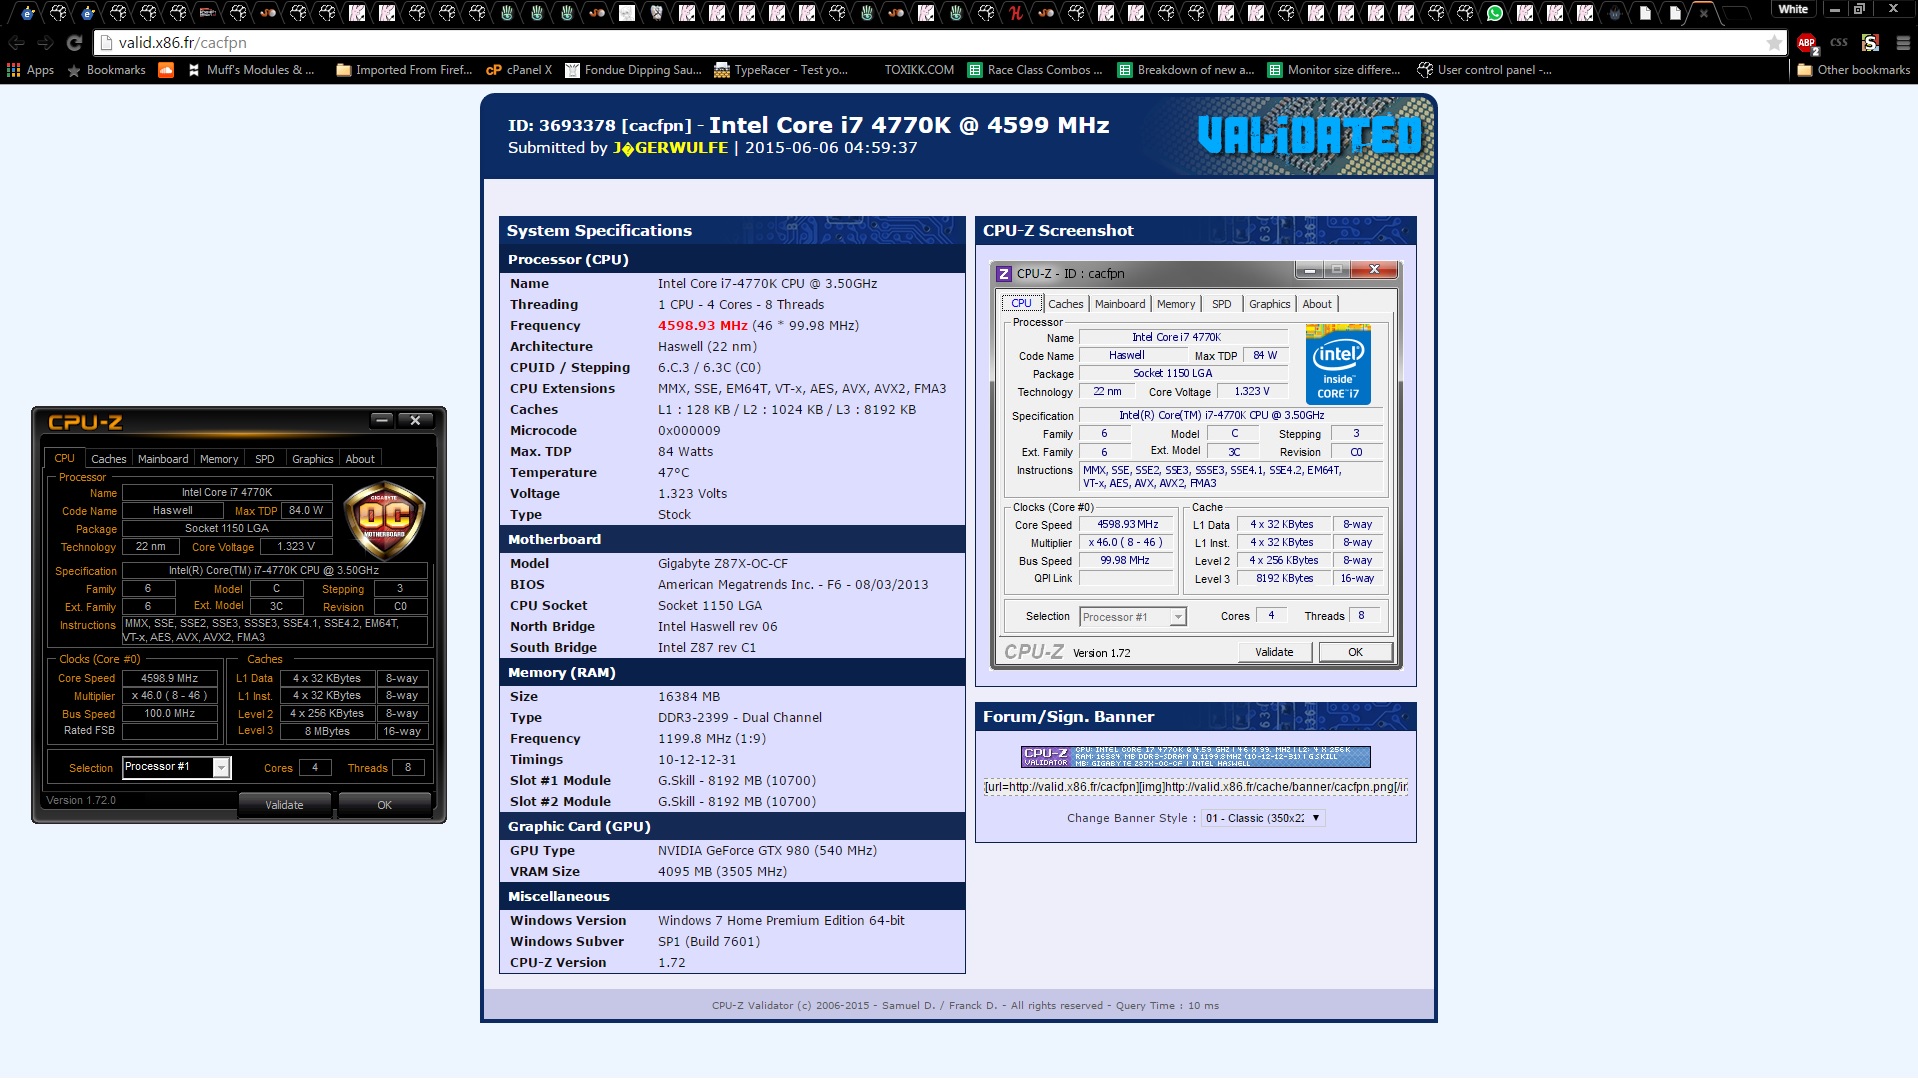
Task: Click Core Speed 4598.9 MHz field in dark CPU-Z
Action: 169,678
